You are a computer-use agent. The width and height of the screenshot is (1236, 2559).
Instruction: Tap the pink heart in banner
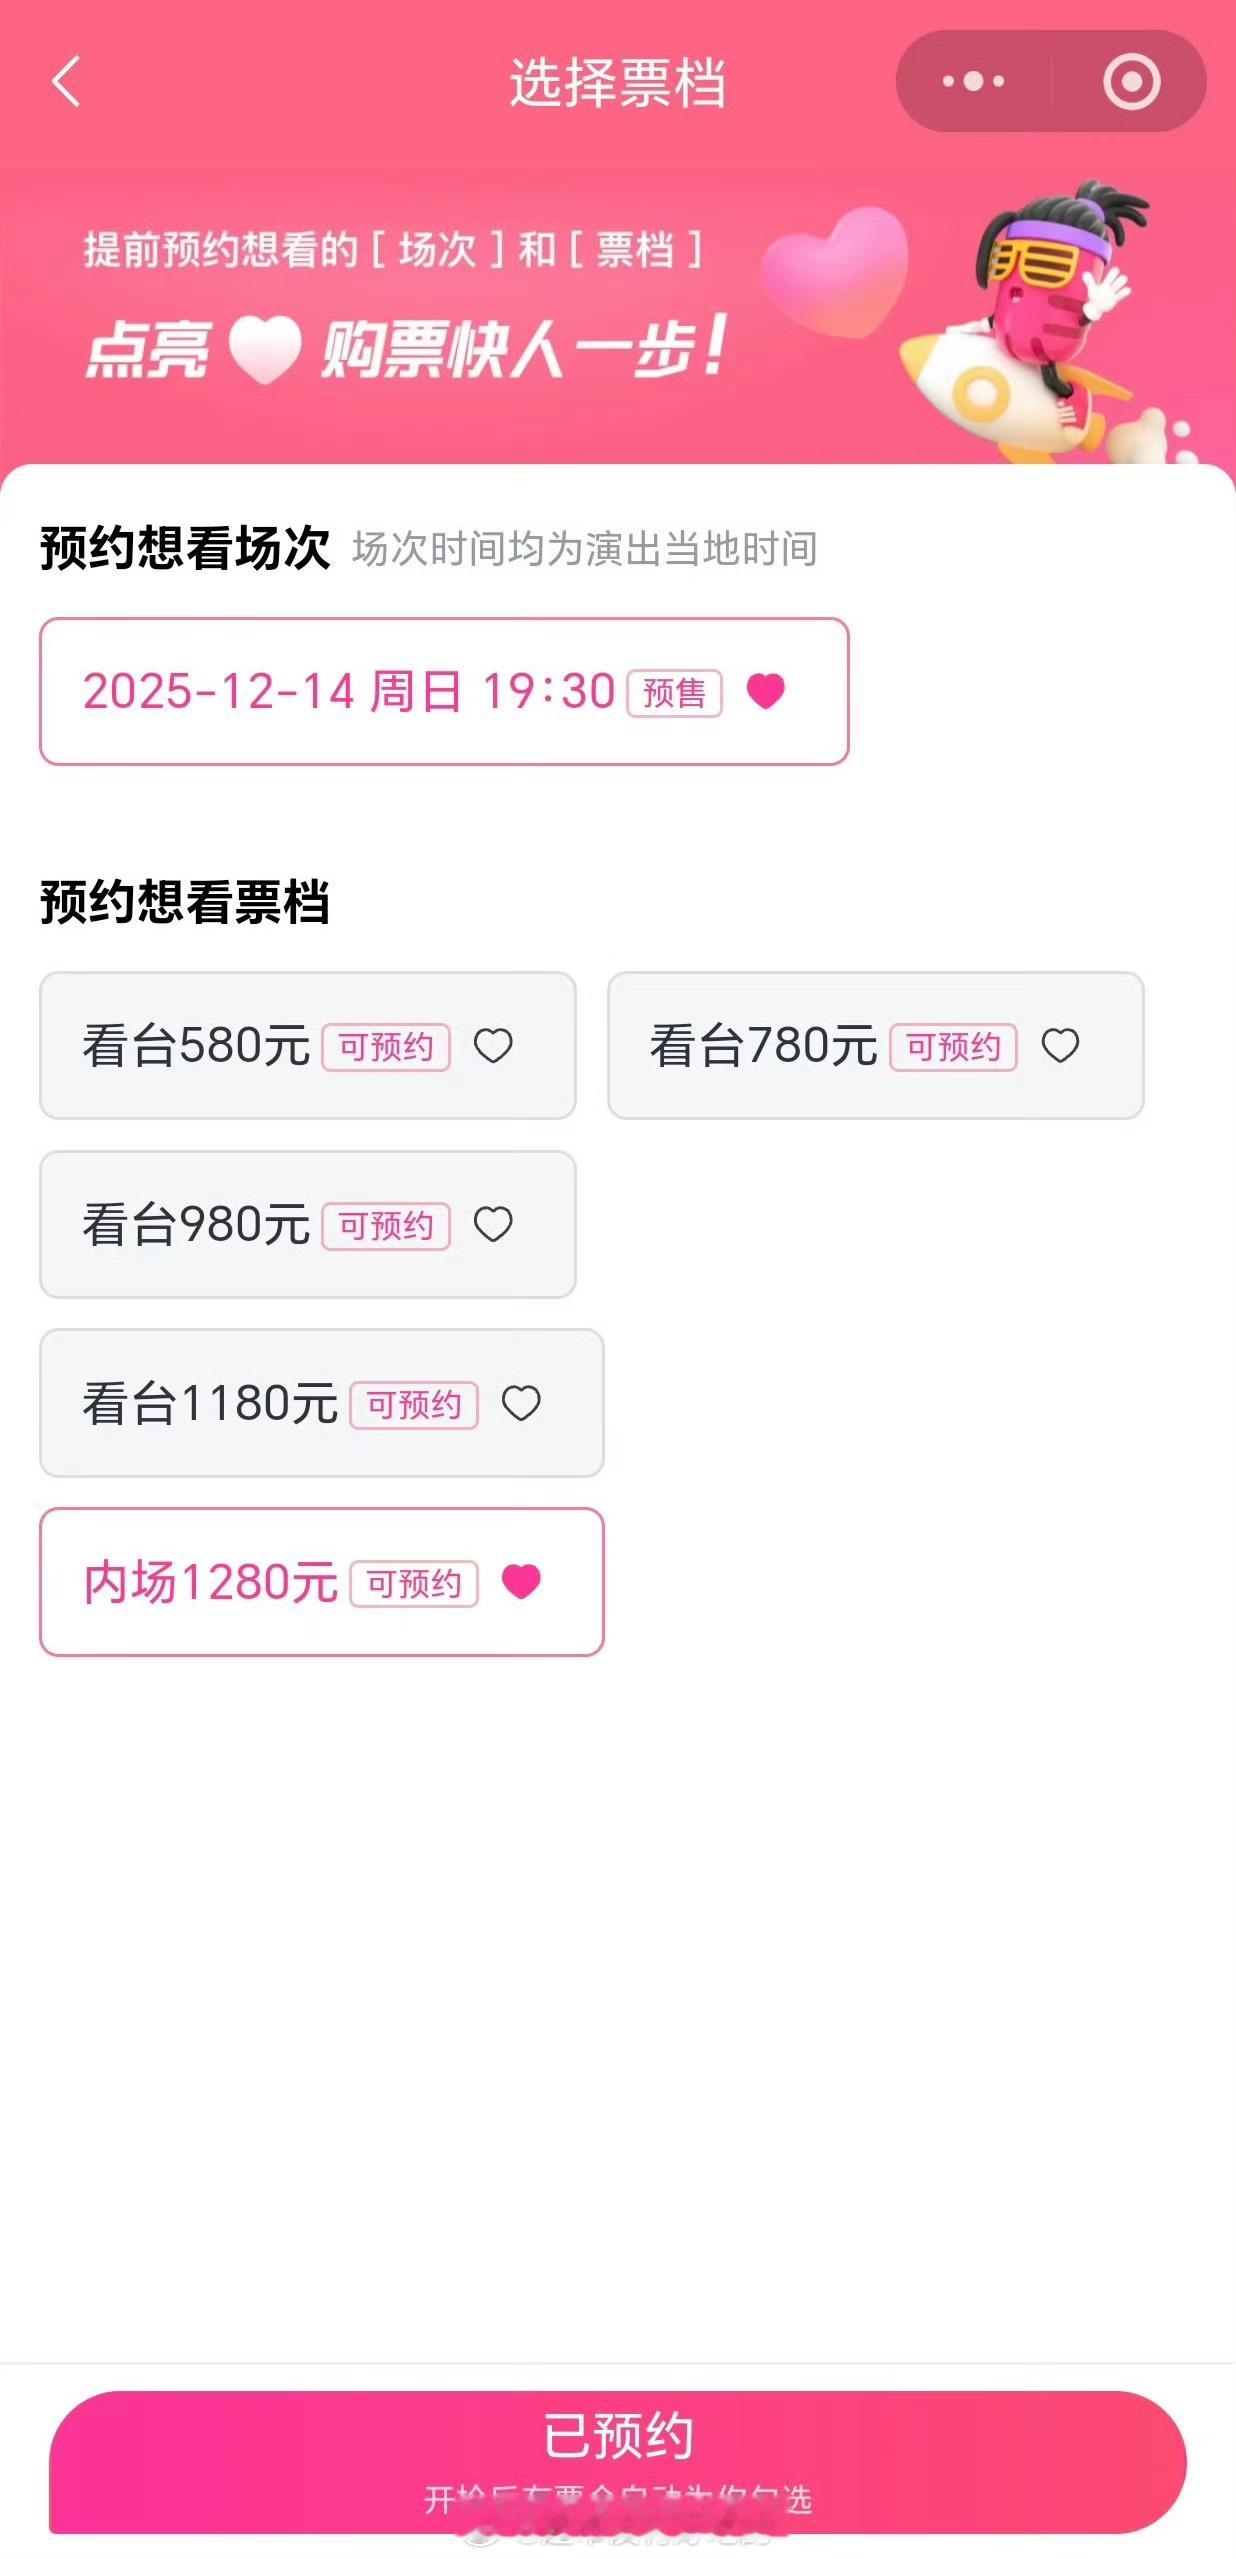click(x=834, y=272)
